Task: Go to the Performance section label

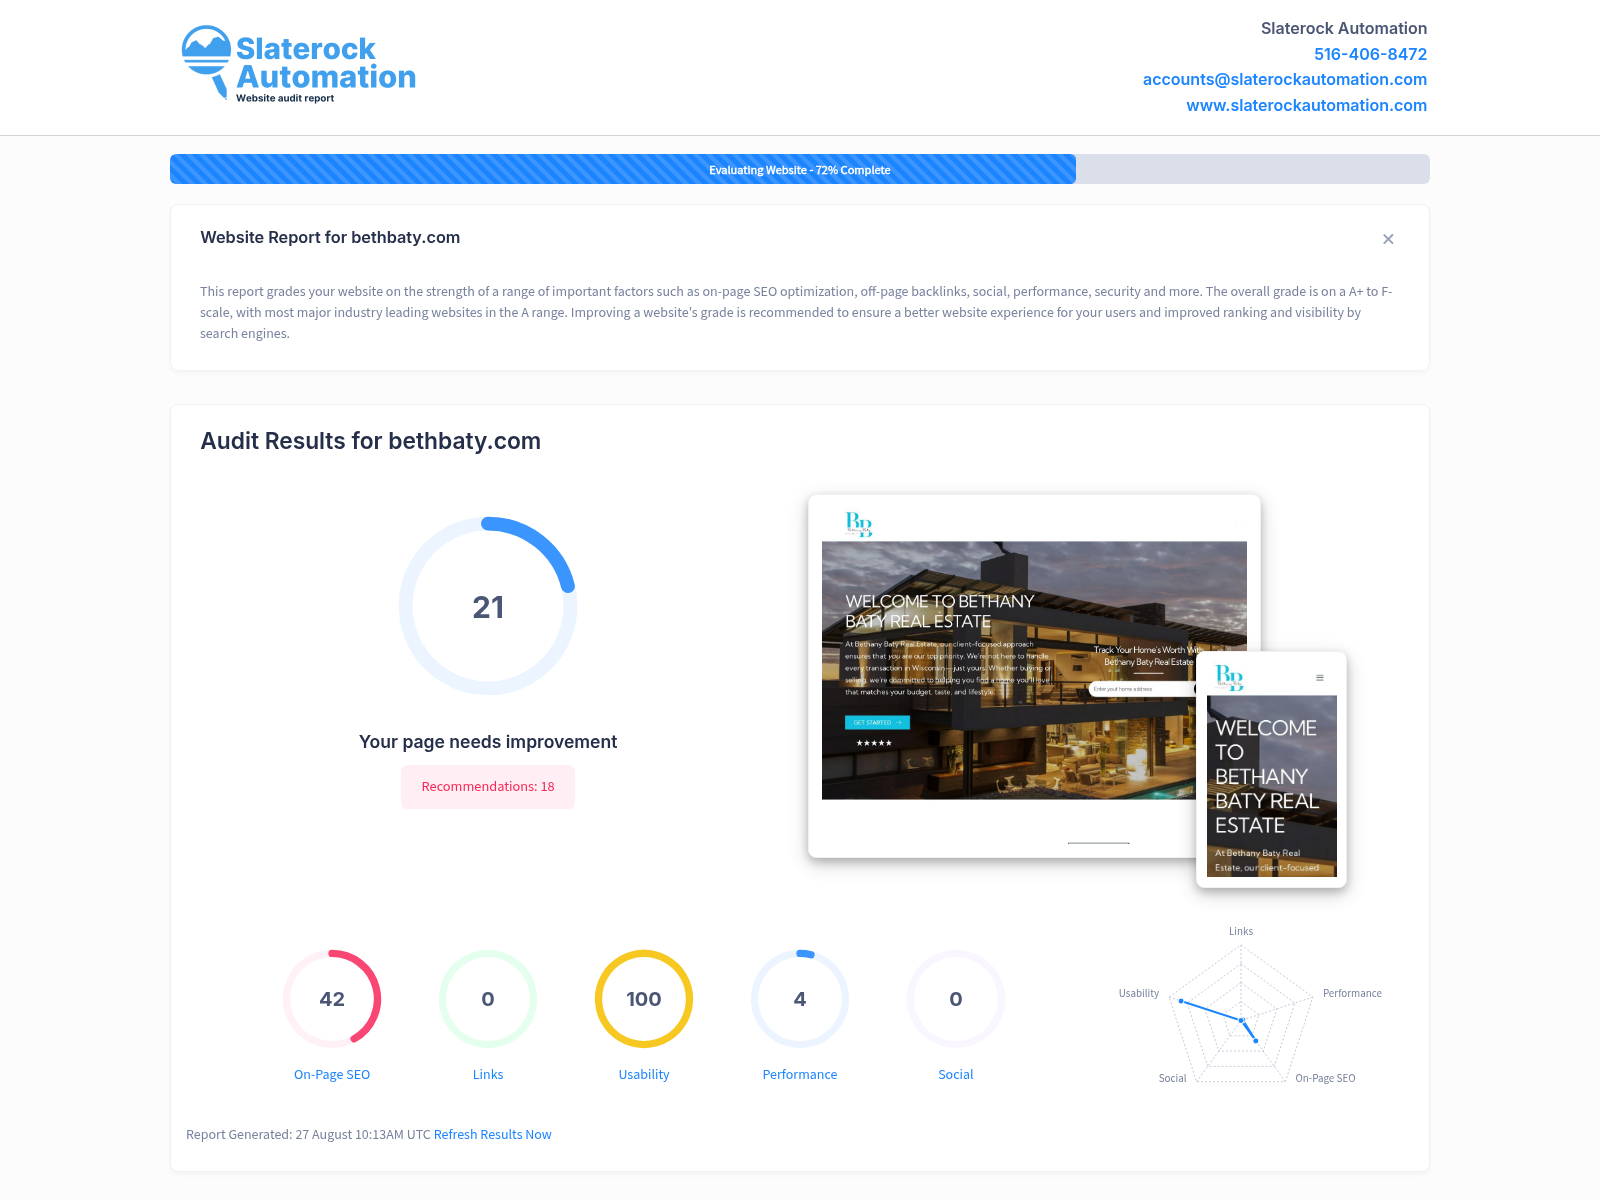Action: pyautogui.click(x=800, y=1074)
